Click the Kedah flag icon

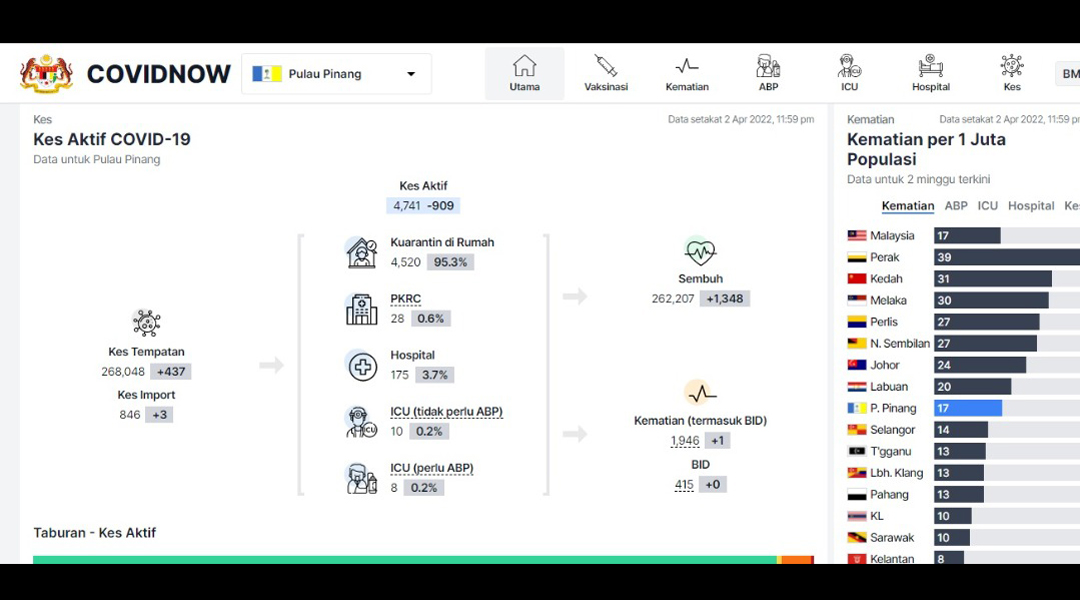point(857,278)
